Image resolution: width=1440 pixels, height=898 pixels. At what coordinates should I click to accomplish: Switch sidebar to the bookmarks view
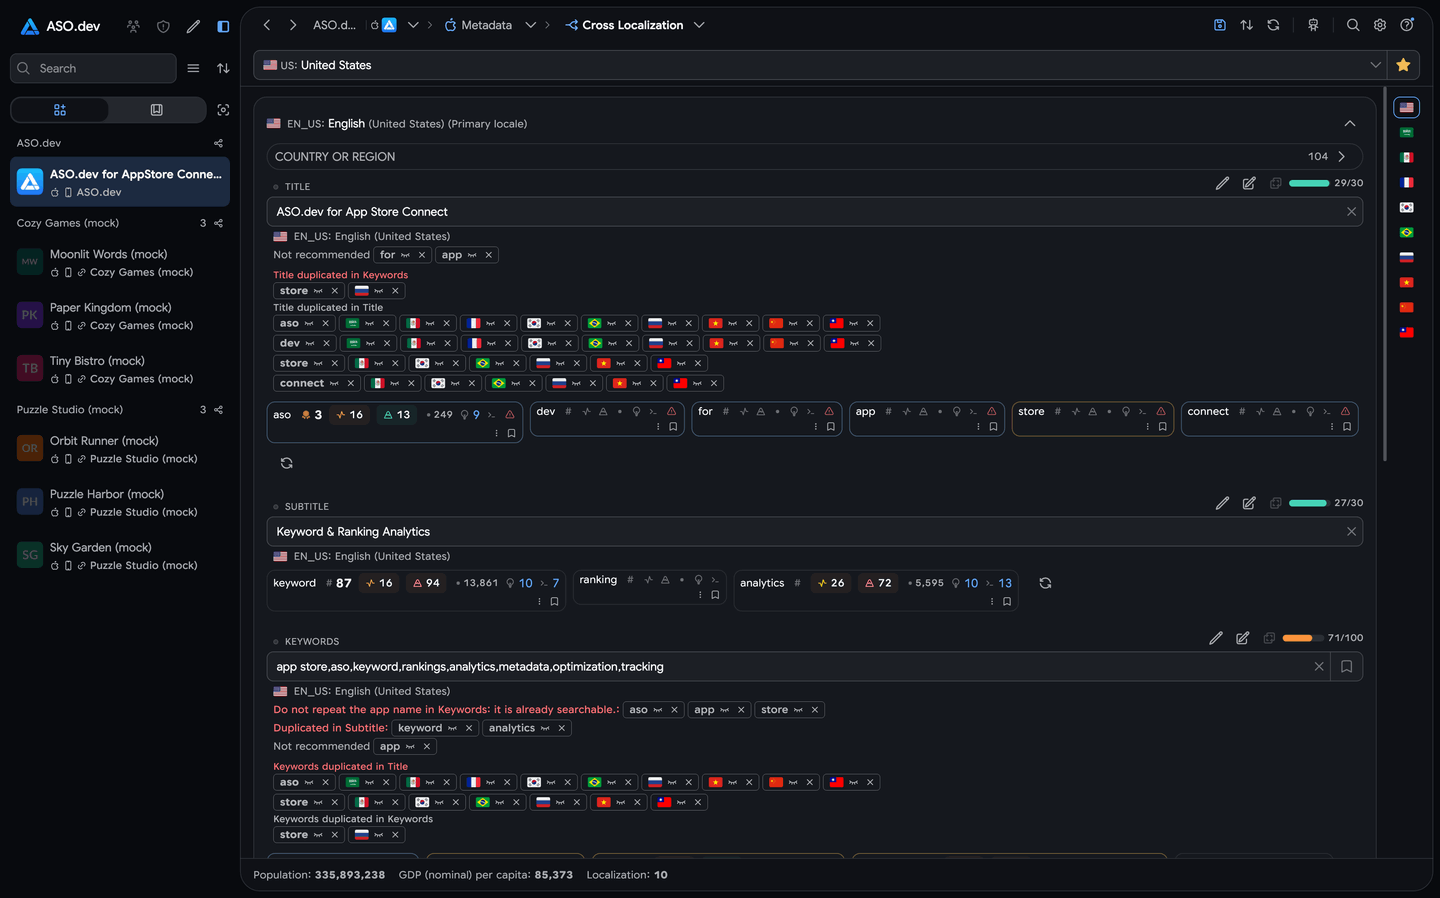pos(156,110)
